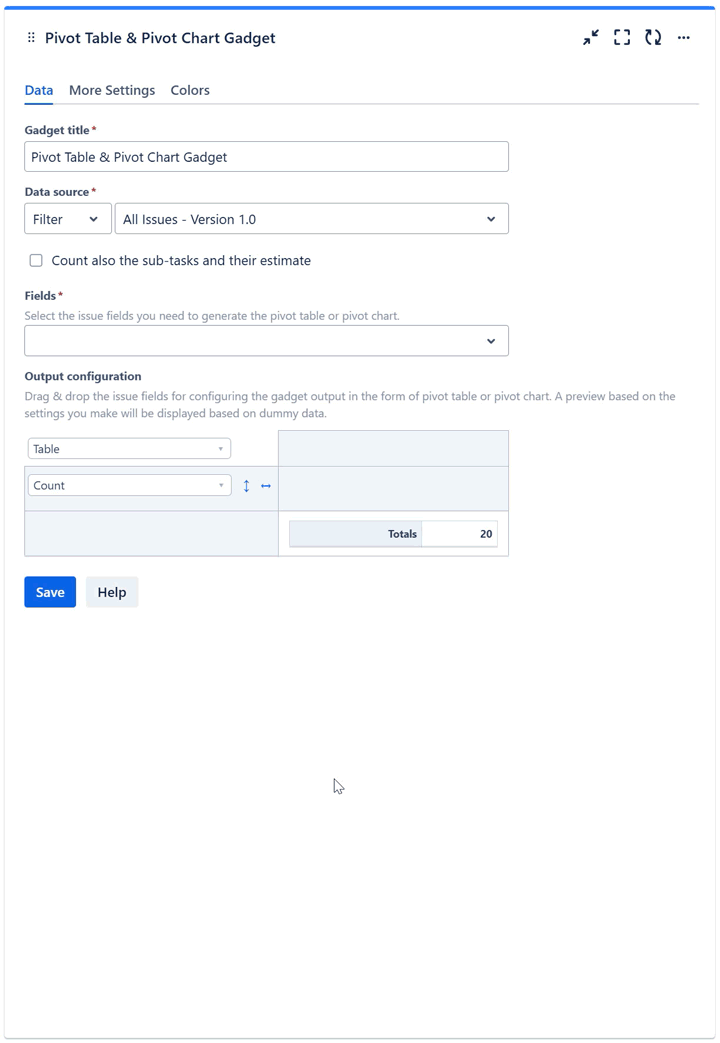Click the Save button
720x1043 pixels.
coord(50,592)
